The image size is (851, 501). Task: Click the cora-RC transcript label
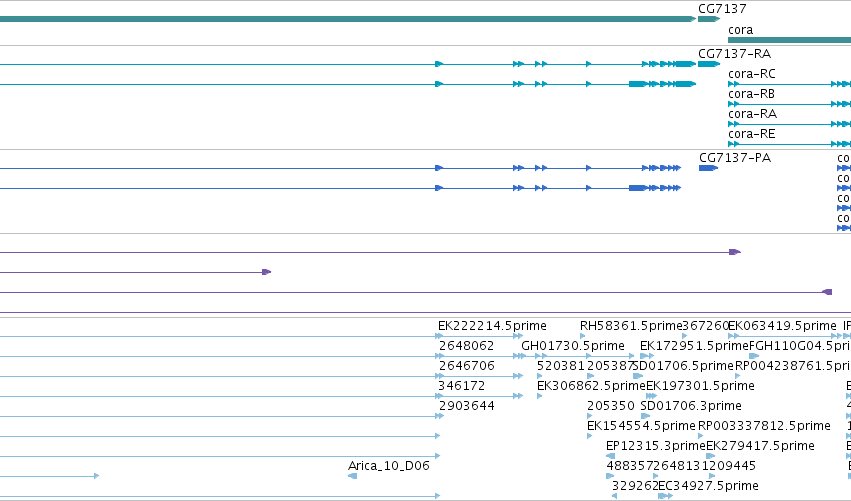pos(752,74)
